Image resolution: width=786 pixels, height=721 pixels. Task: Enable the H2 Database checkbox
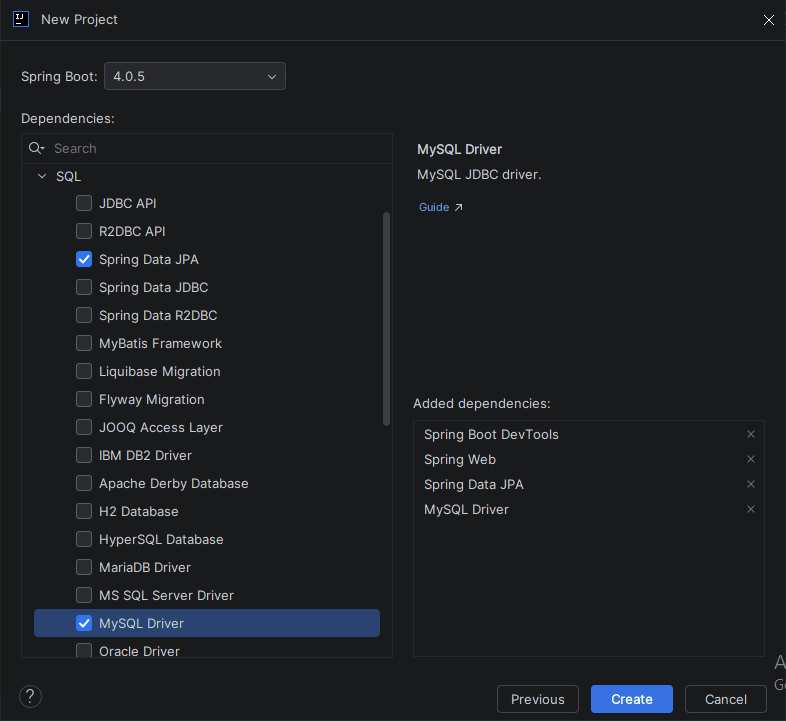(84, 511)
